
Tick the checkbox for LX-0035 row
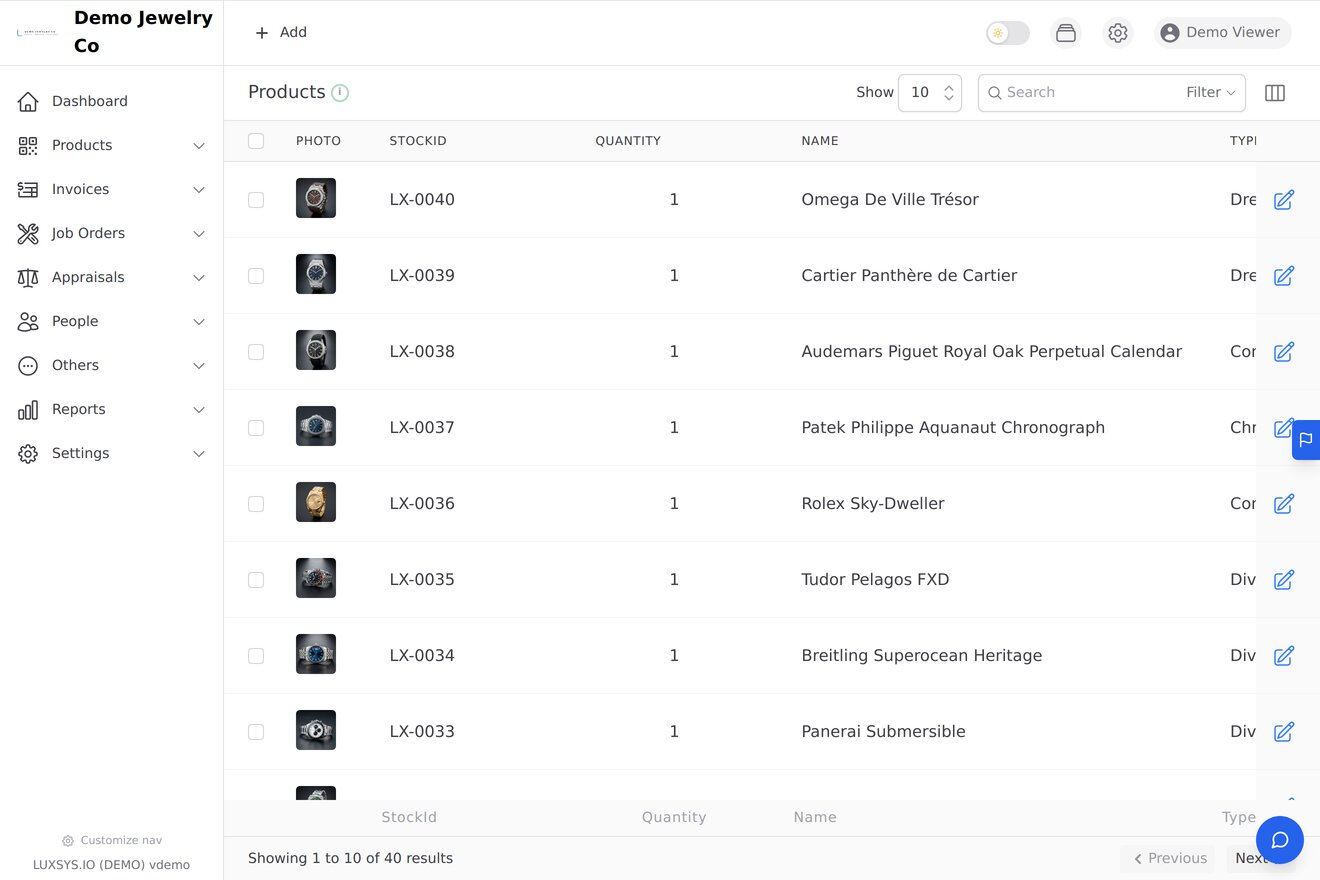[x=256, y=580]
